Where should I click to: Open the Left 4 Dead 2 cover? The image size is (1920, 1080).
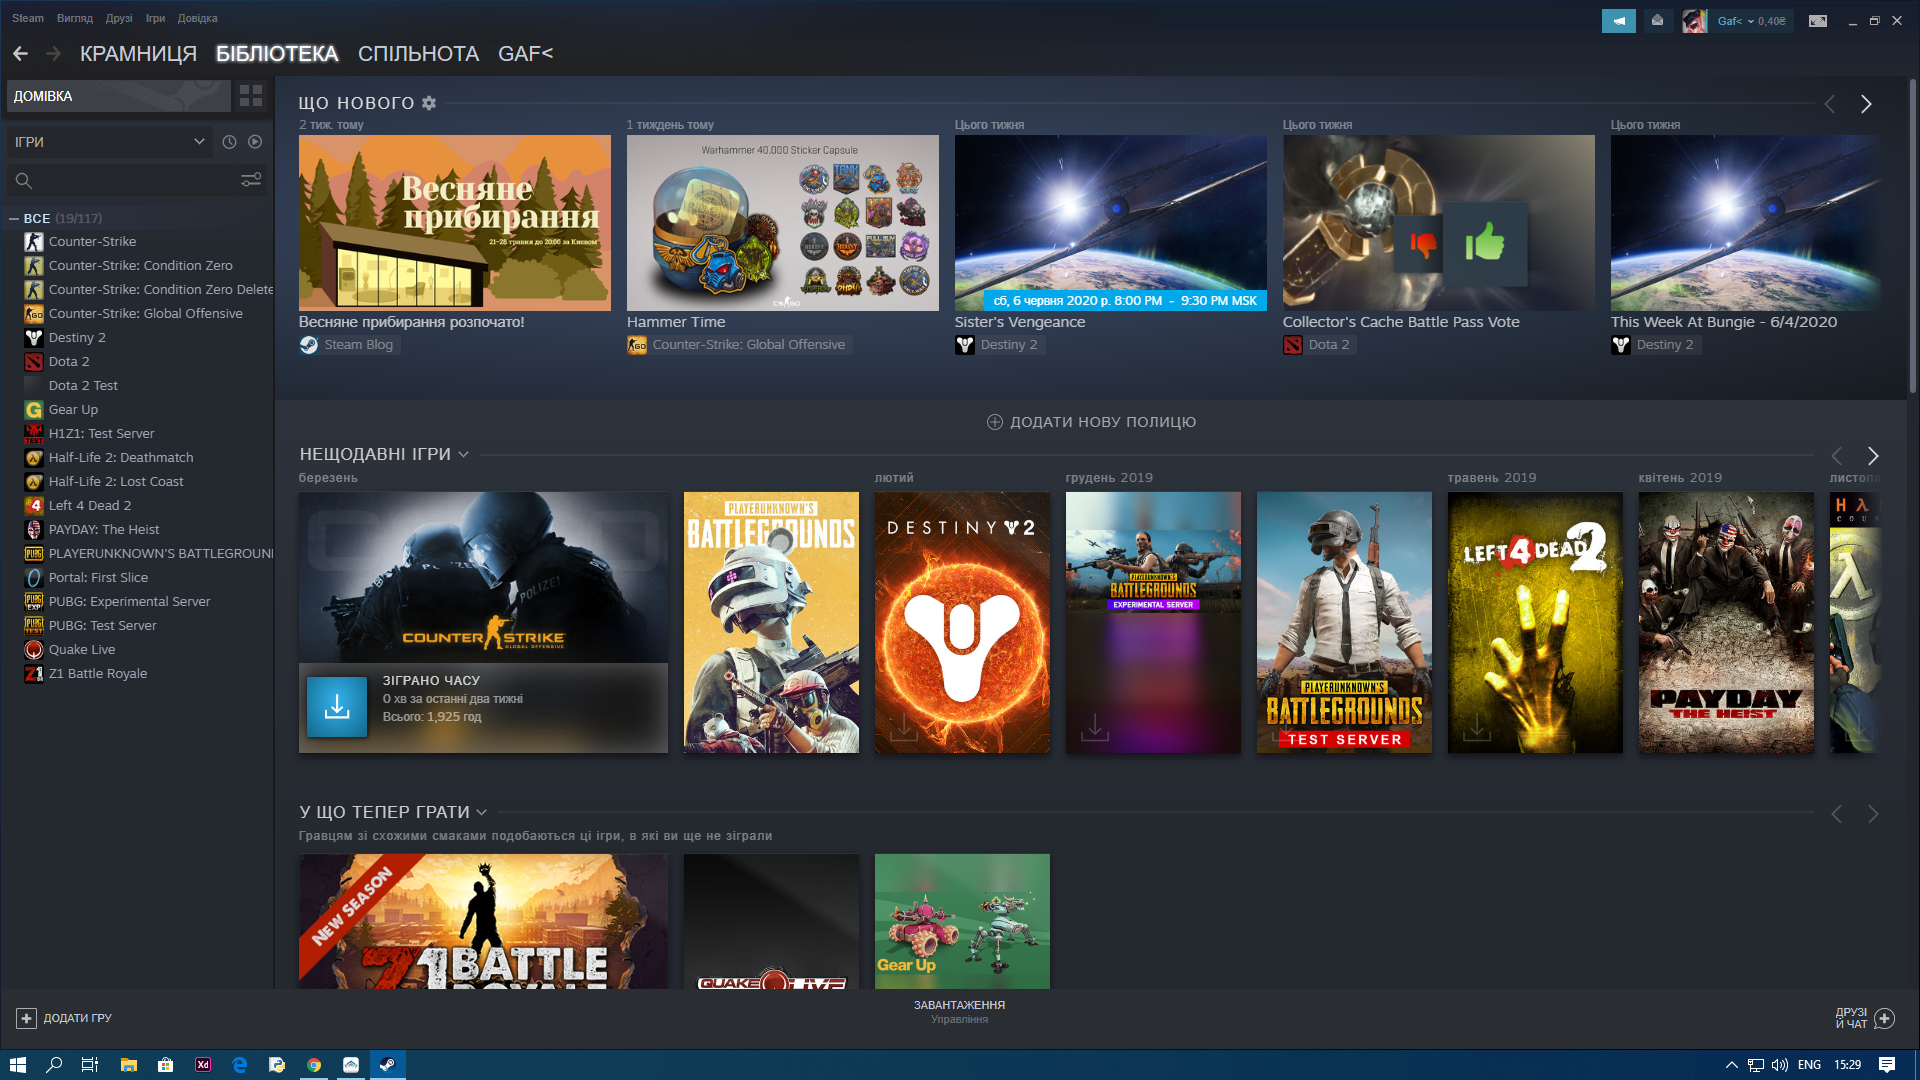click(1535, 622)
